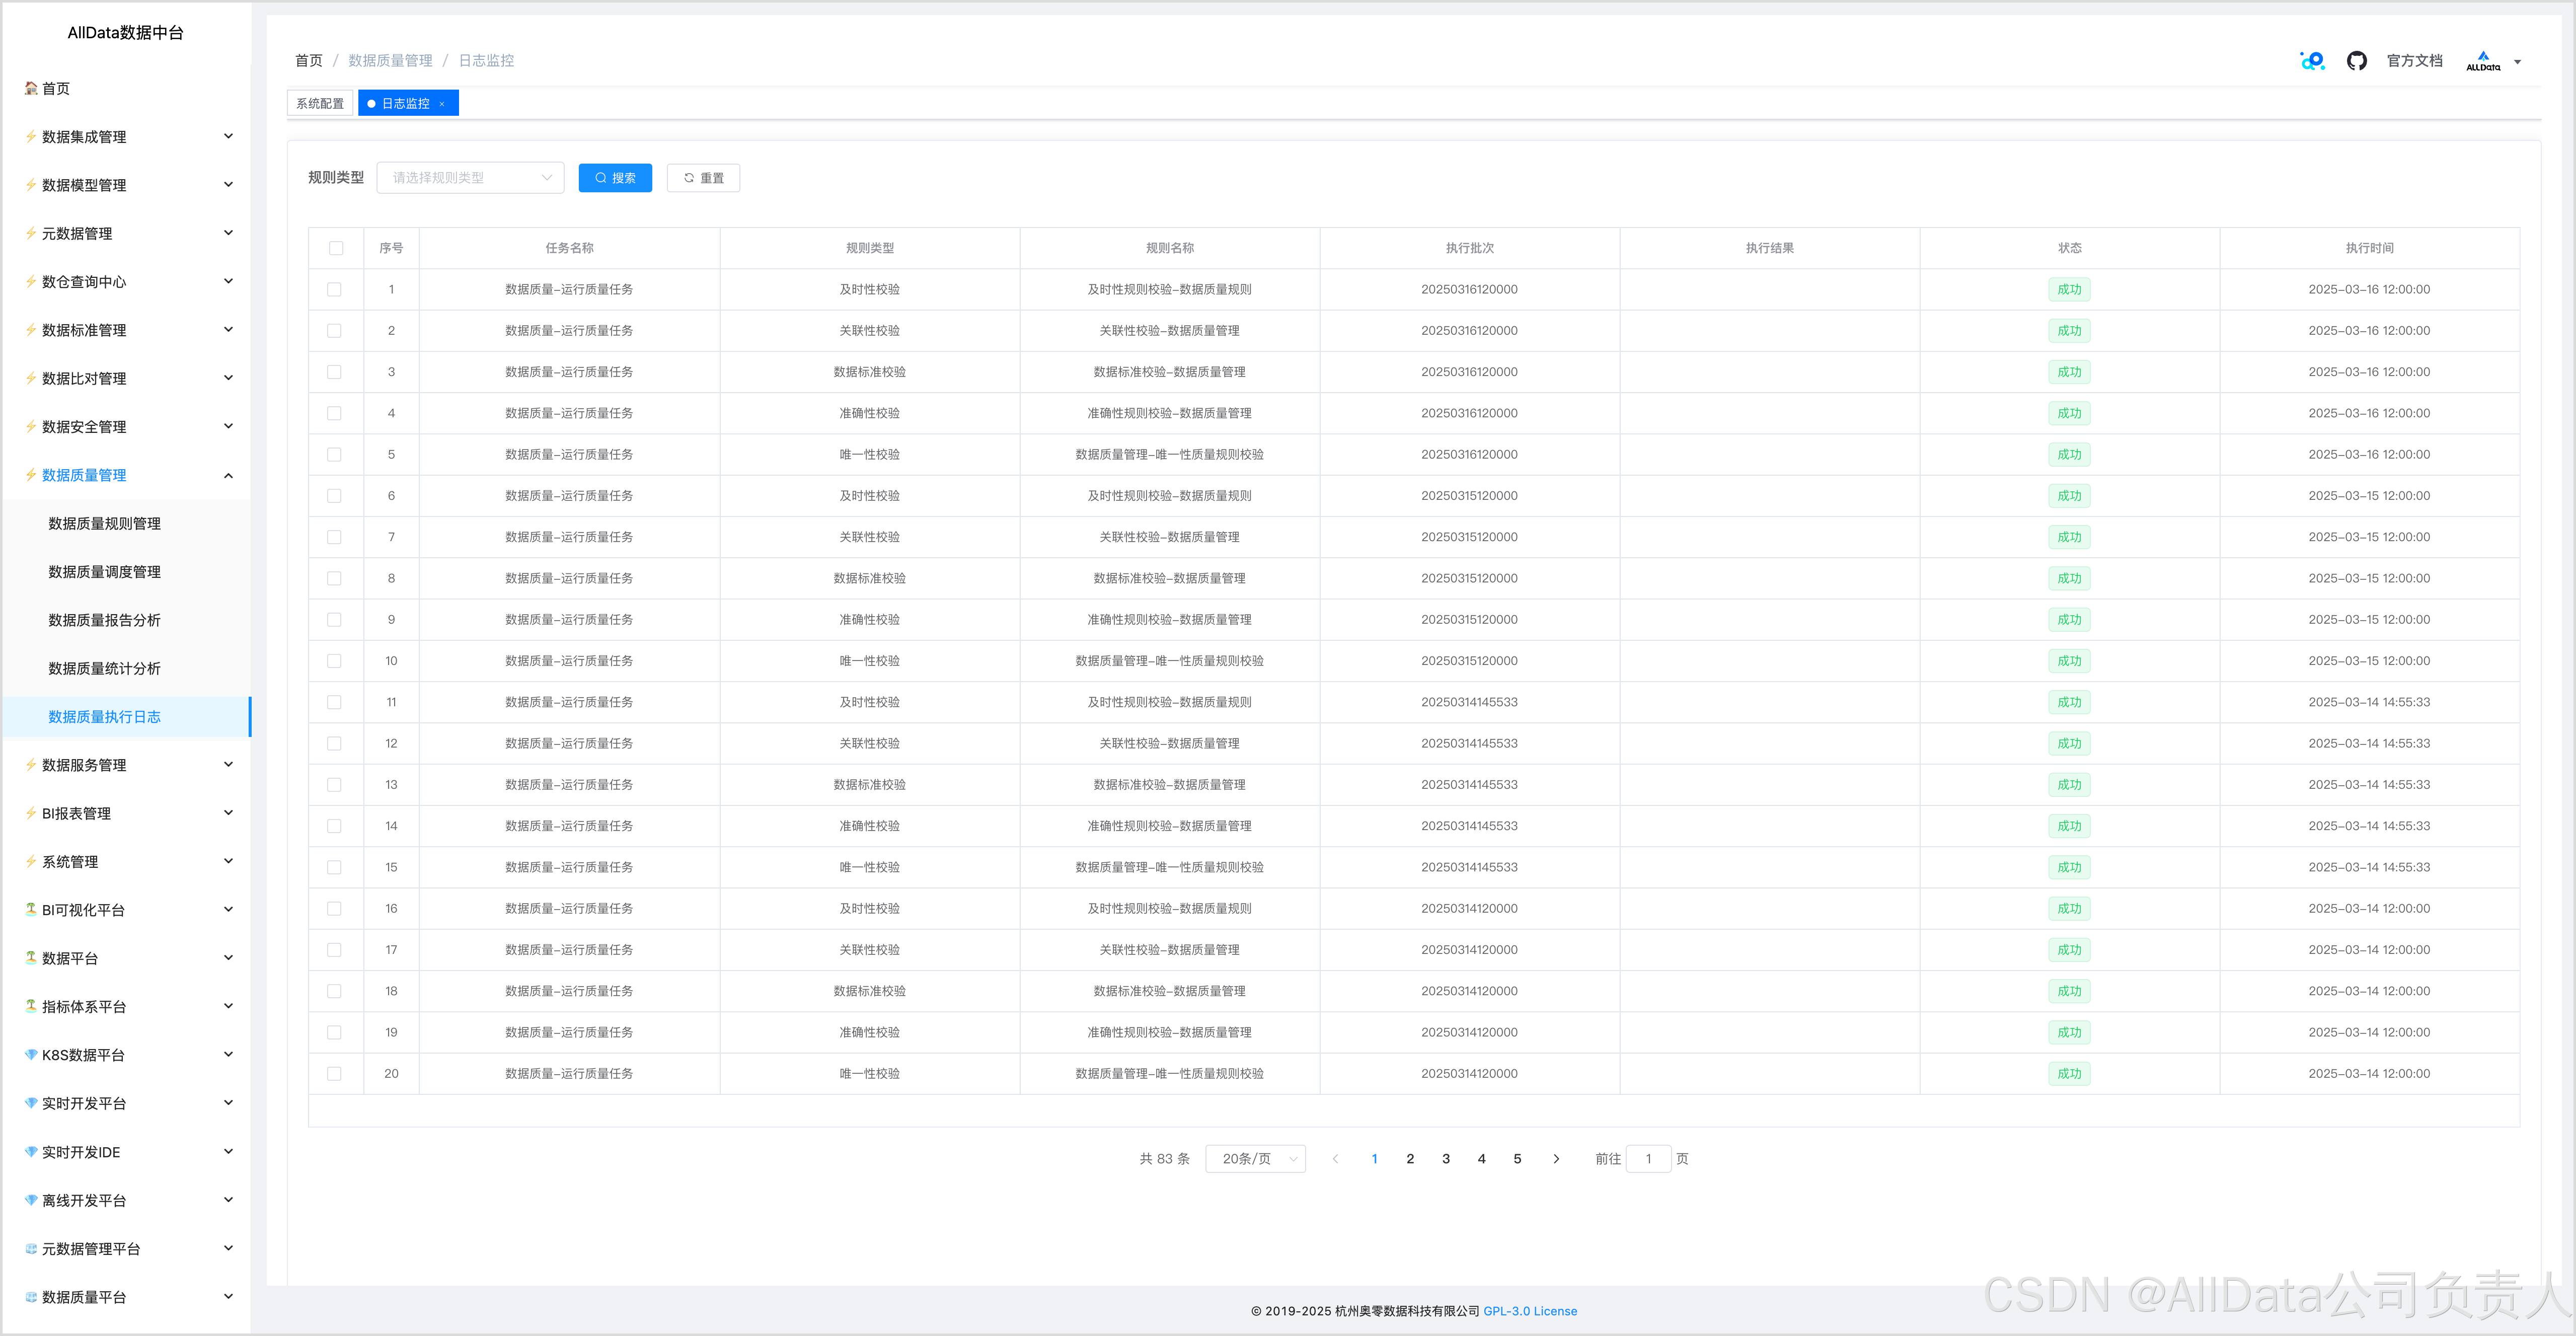Click the blue 搜索 button
The image size is (2576, 1336).
tap(615, 178)
